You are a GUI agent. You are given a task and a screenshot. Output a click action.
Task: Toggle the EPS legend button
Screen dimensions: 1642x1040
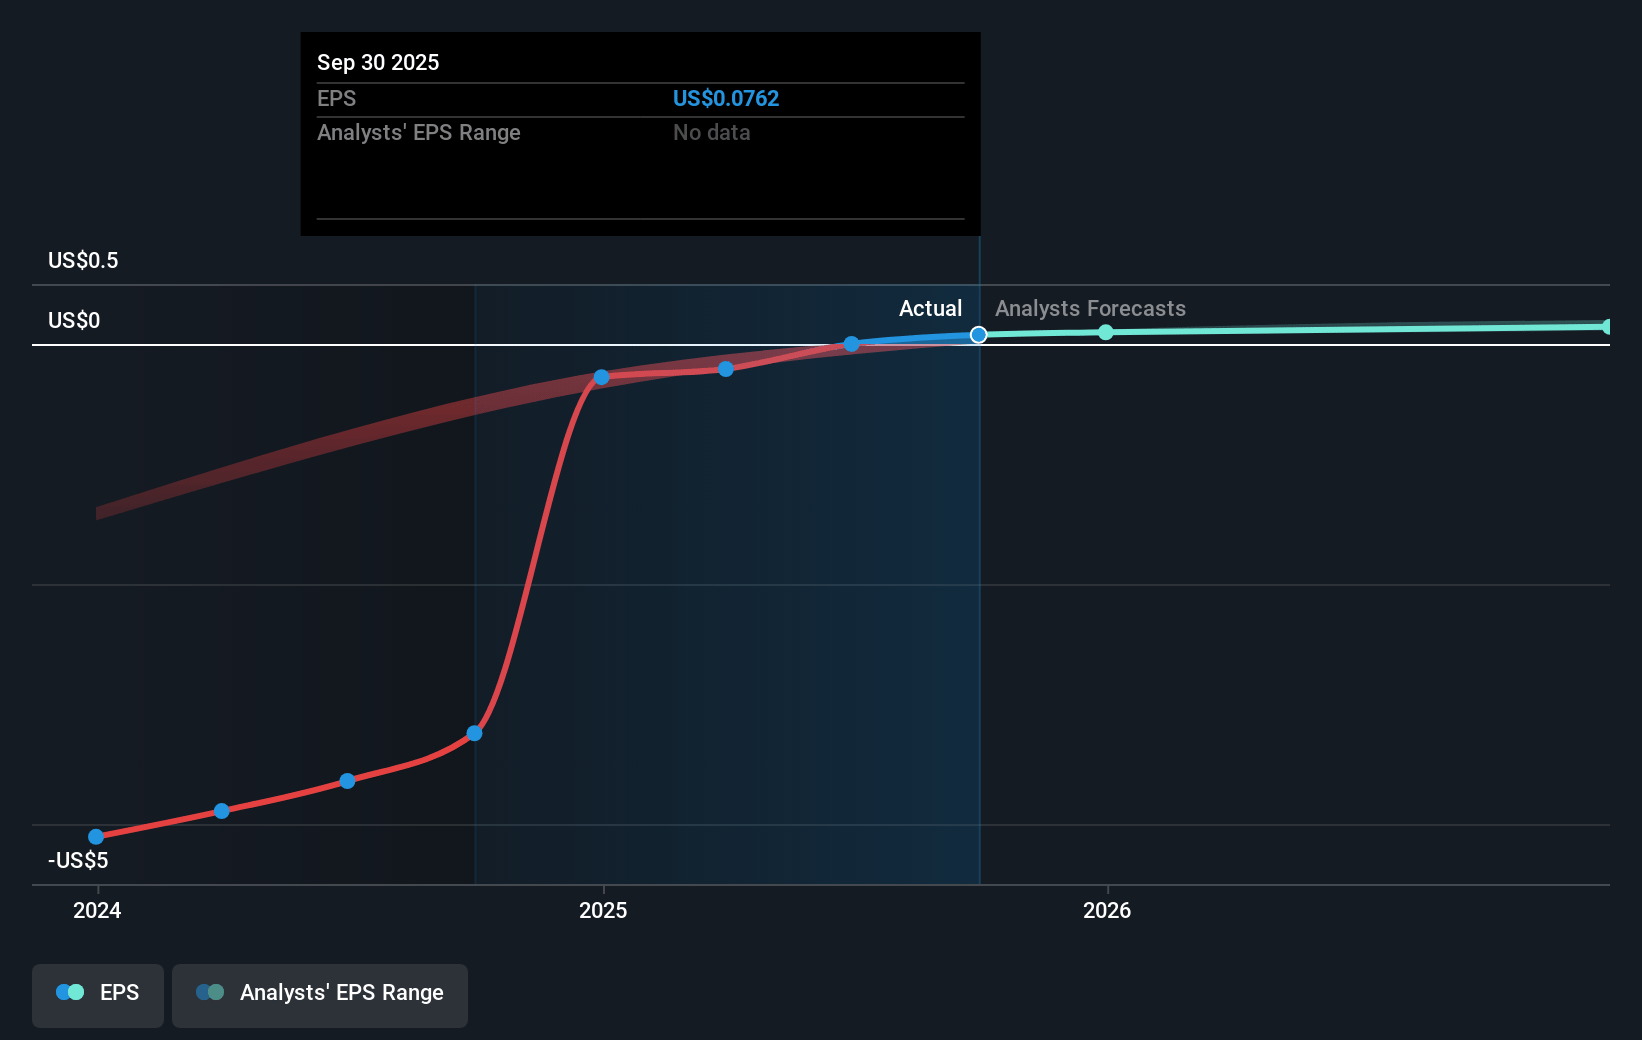pyautogui.click(x=98, y=995)
